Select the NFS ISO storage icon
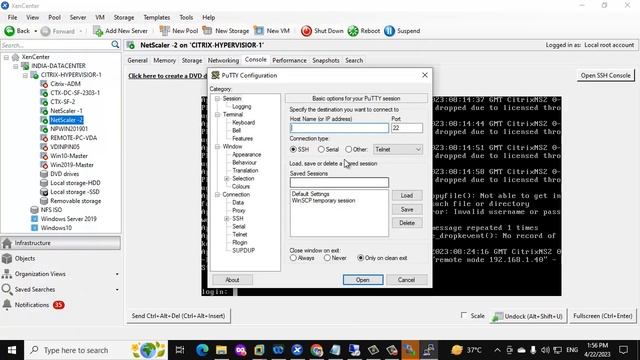Screen dimensions: 640x360 coord(35,210)
